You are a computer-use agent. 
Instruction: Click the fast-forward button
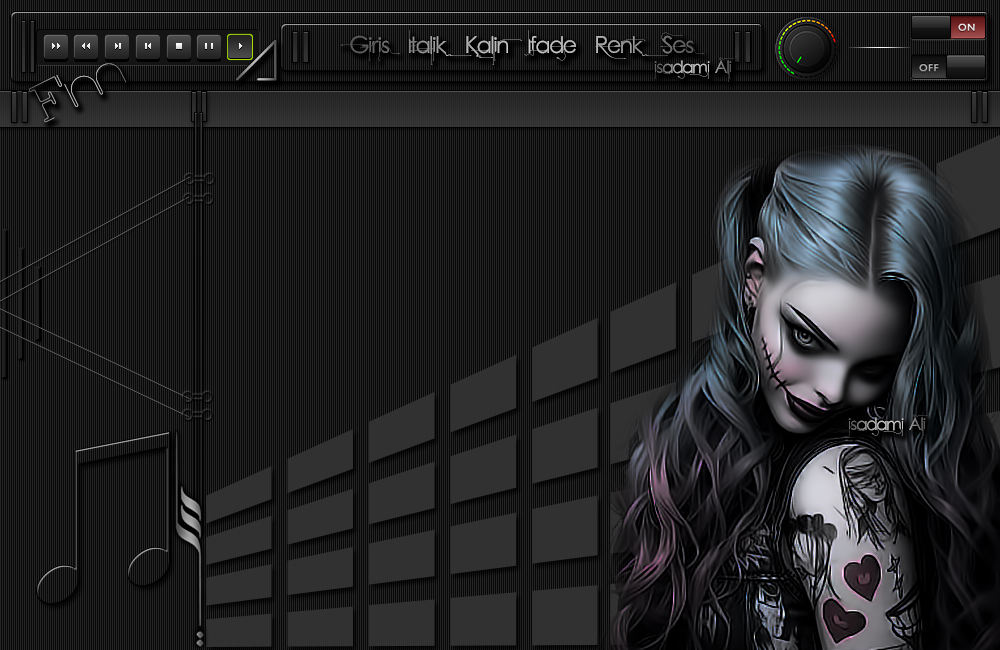[x=56, y=47]
